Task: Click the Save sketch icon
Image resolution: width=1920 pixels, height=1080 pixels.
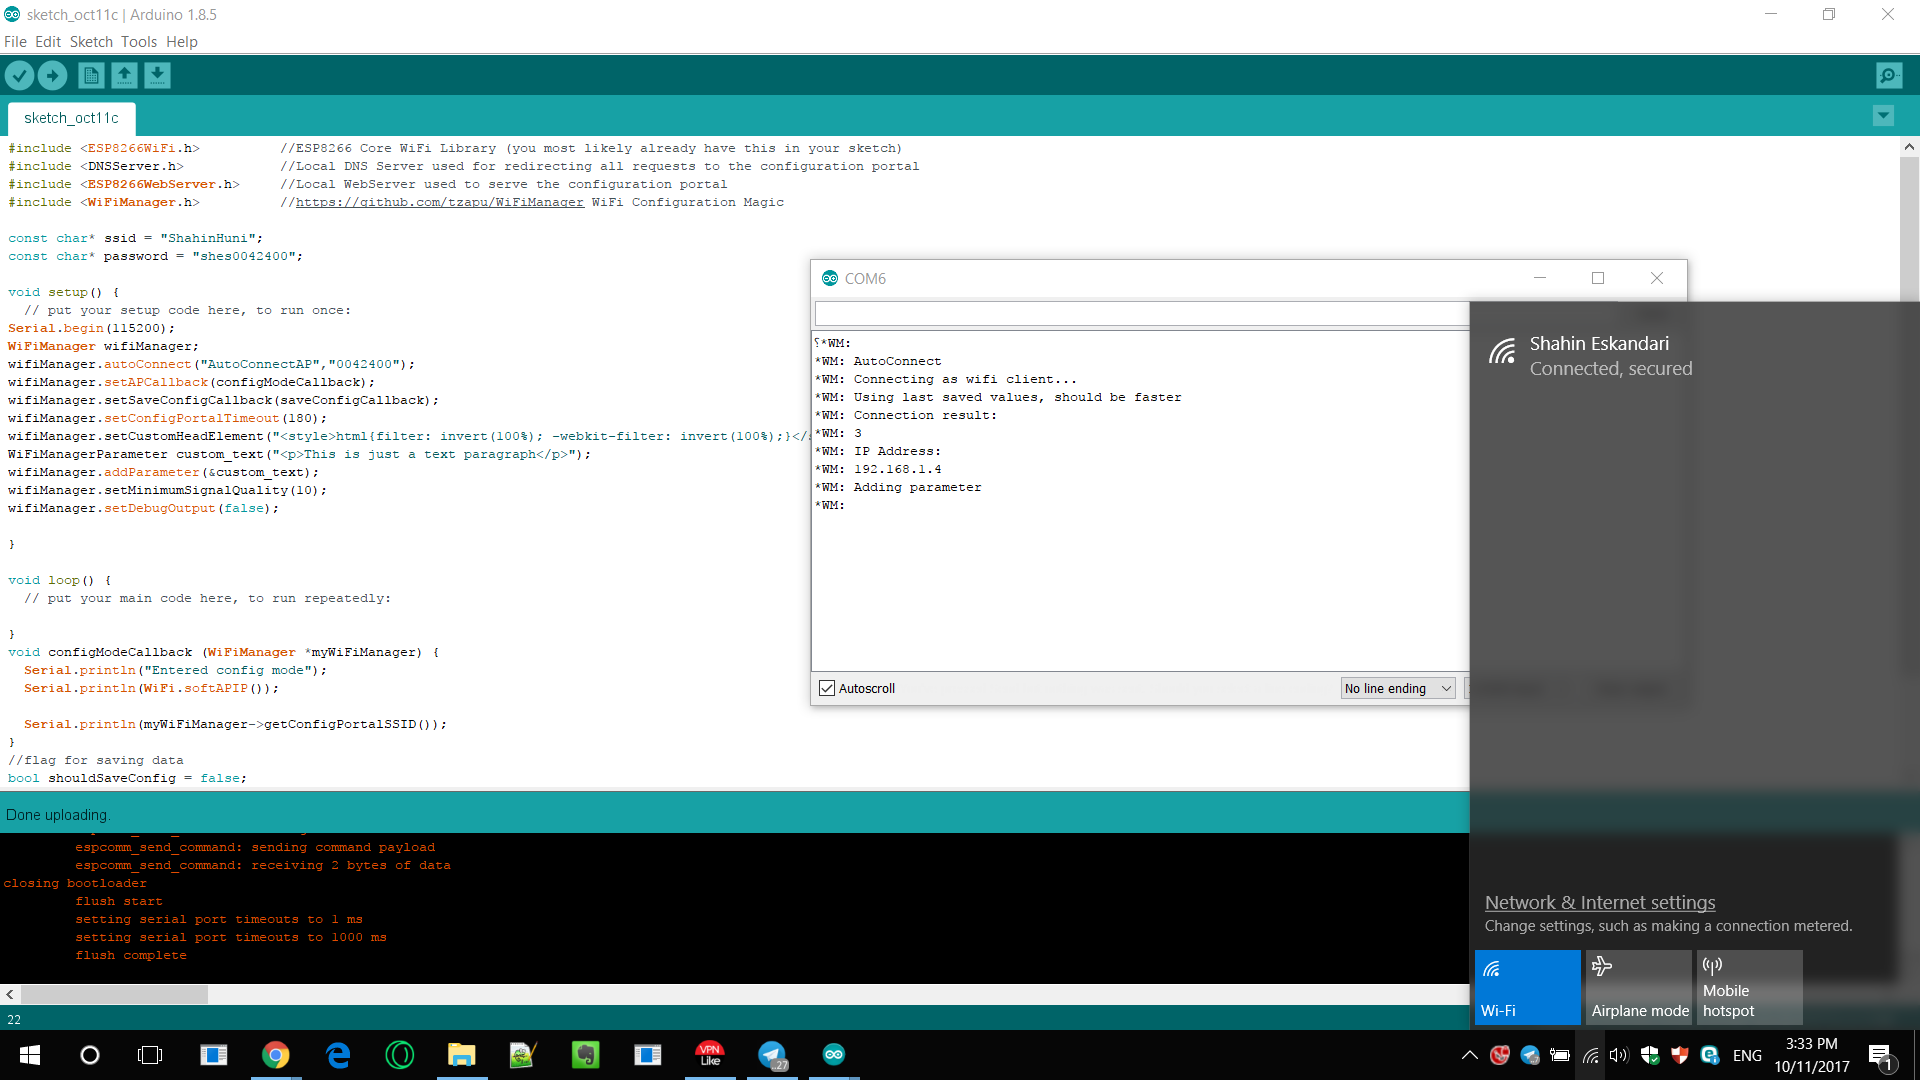Action: click(x=157, y=75)
